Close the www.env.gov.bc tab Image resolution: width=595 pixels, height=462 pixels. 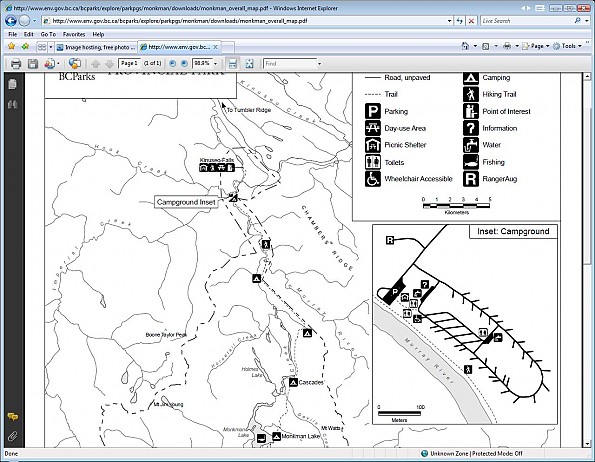[215, 47]
